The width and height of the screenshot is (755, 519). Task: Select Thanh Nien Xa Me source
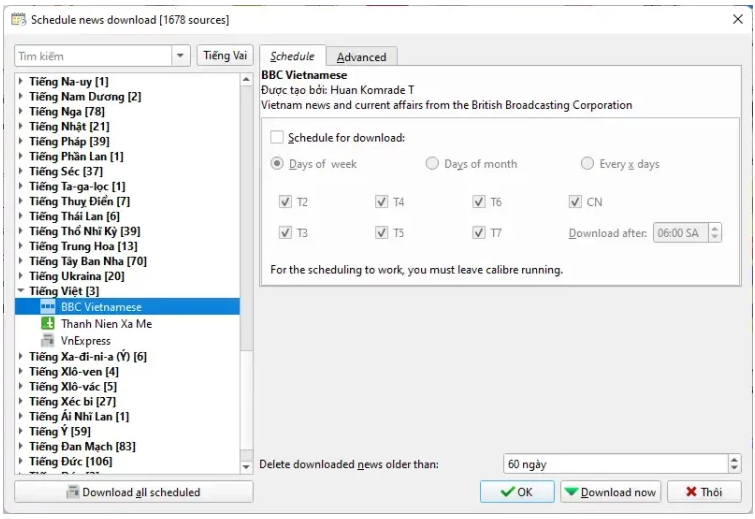click(127, 324)
